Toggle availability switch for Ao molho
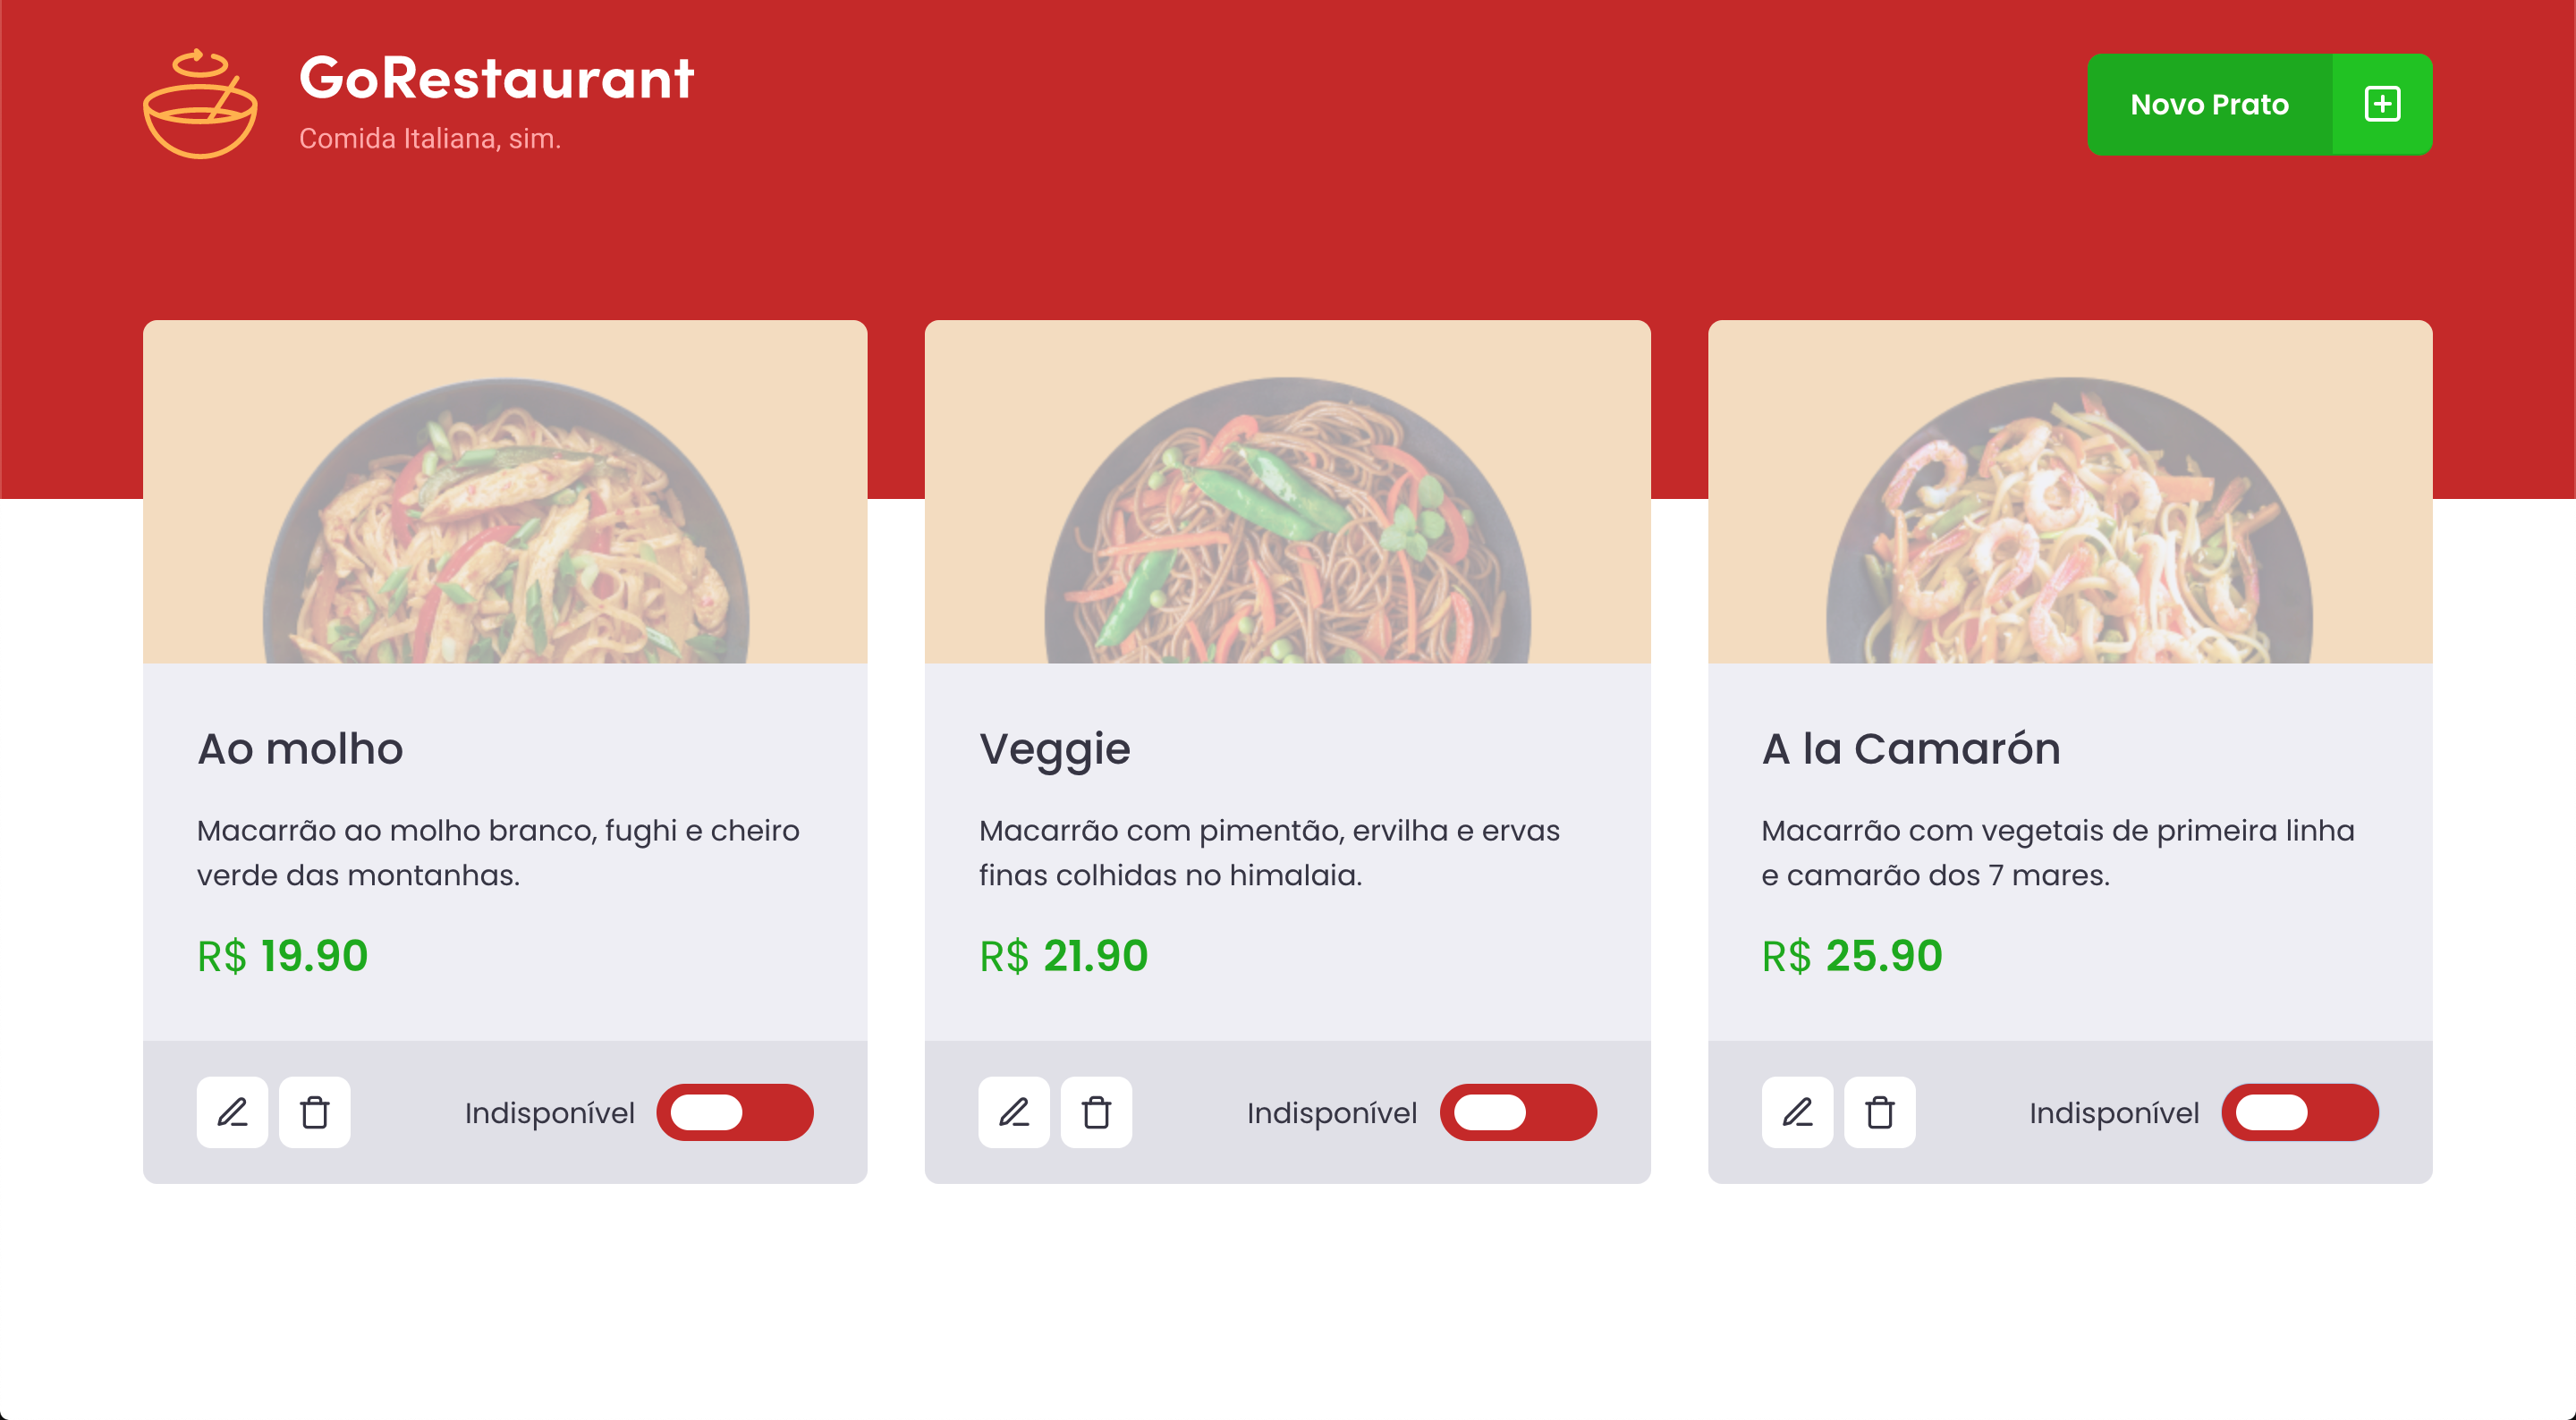This screenshot has height=1420, width=2576. (736, 1112)
